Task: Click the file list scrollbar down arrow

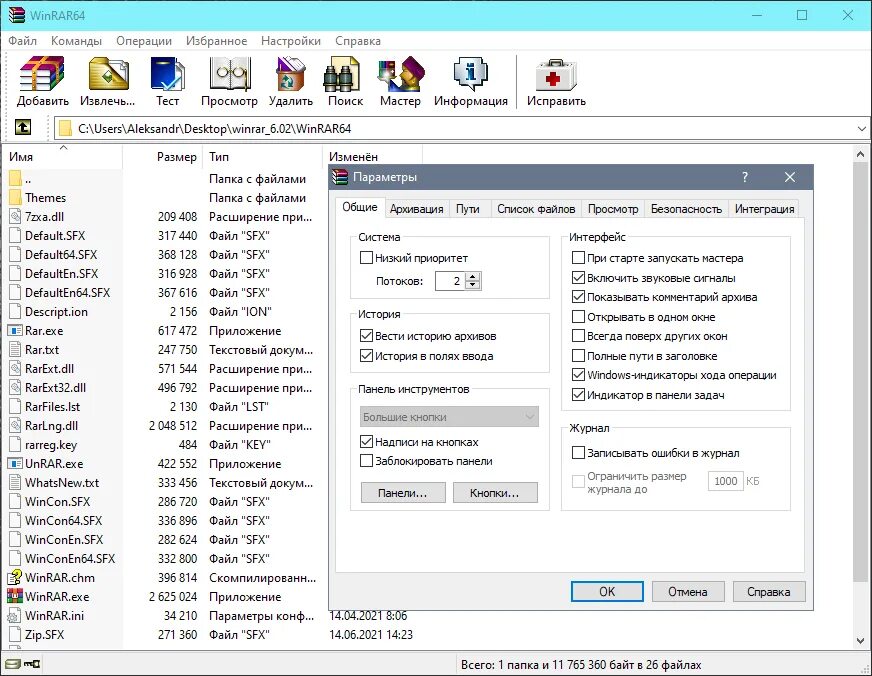Action: [860, 640]
